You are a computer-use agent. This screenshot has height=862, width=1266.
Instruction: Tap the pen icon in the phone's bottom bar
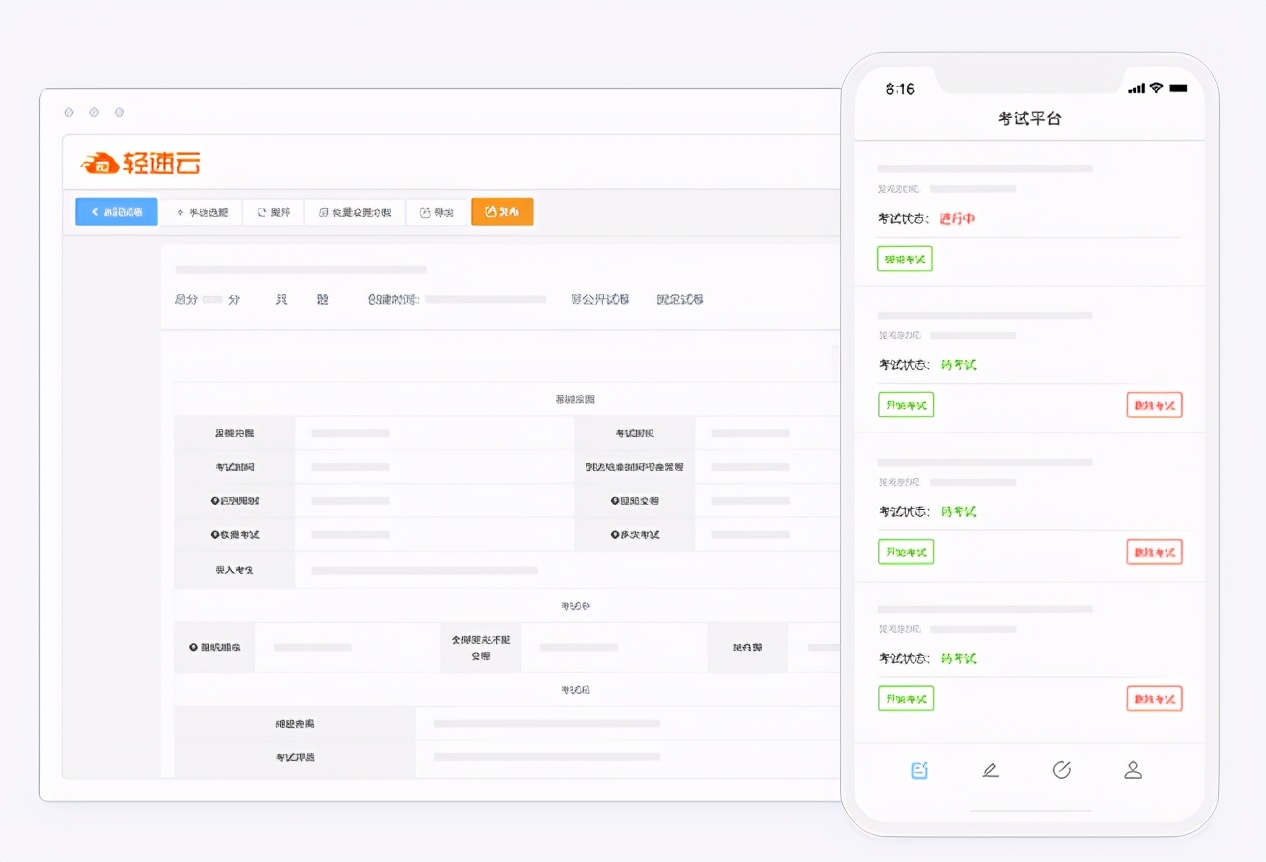991,770
